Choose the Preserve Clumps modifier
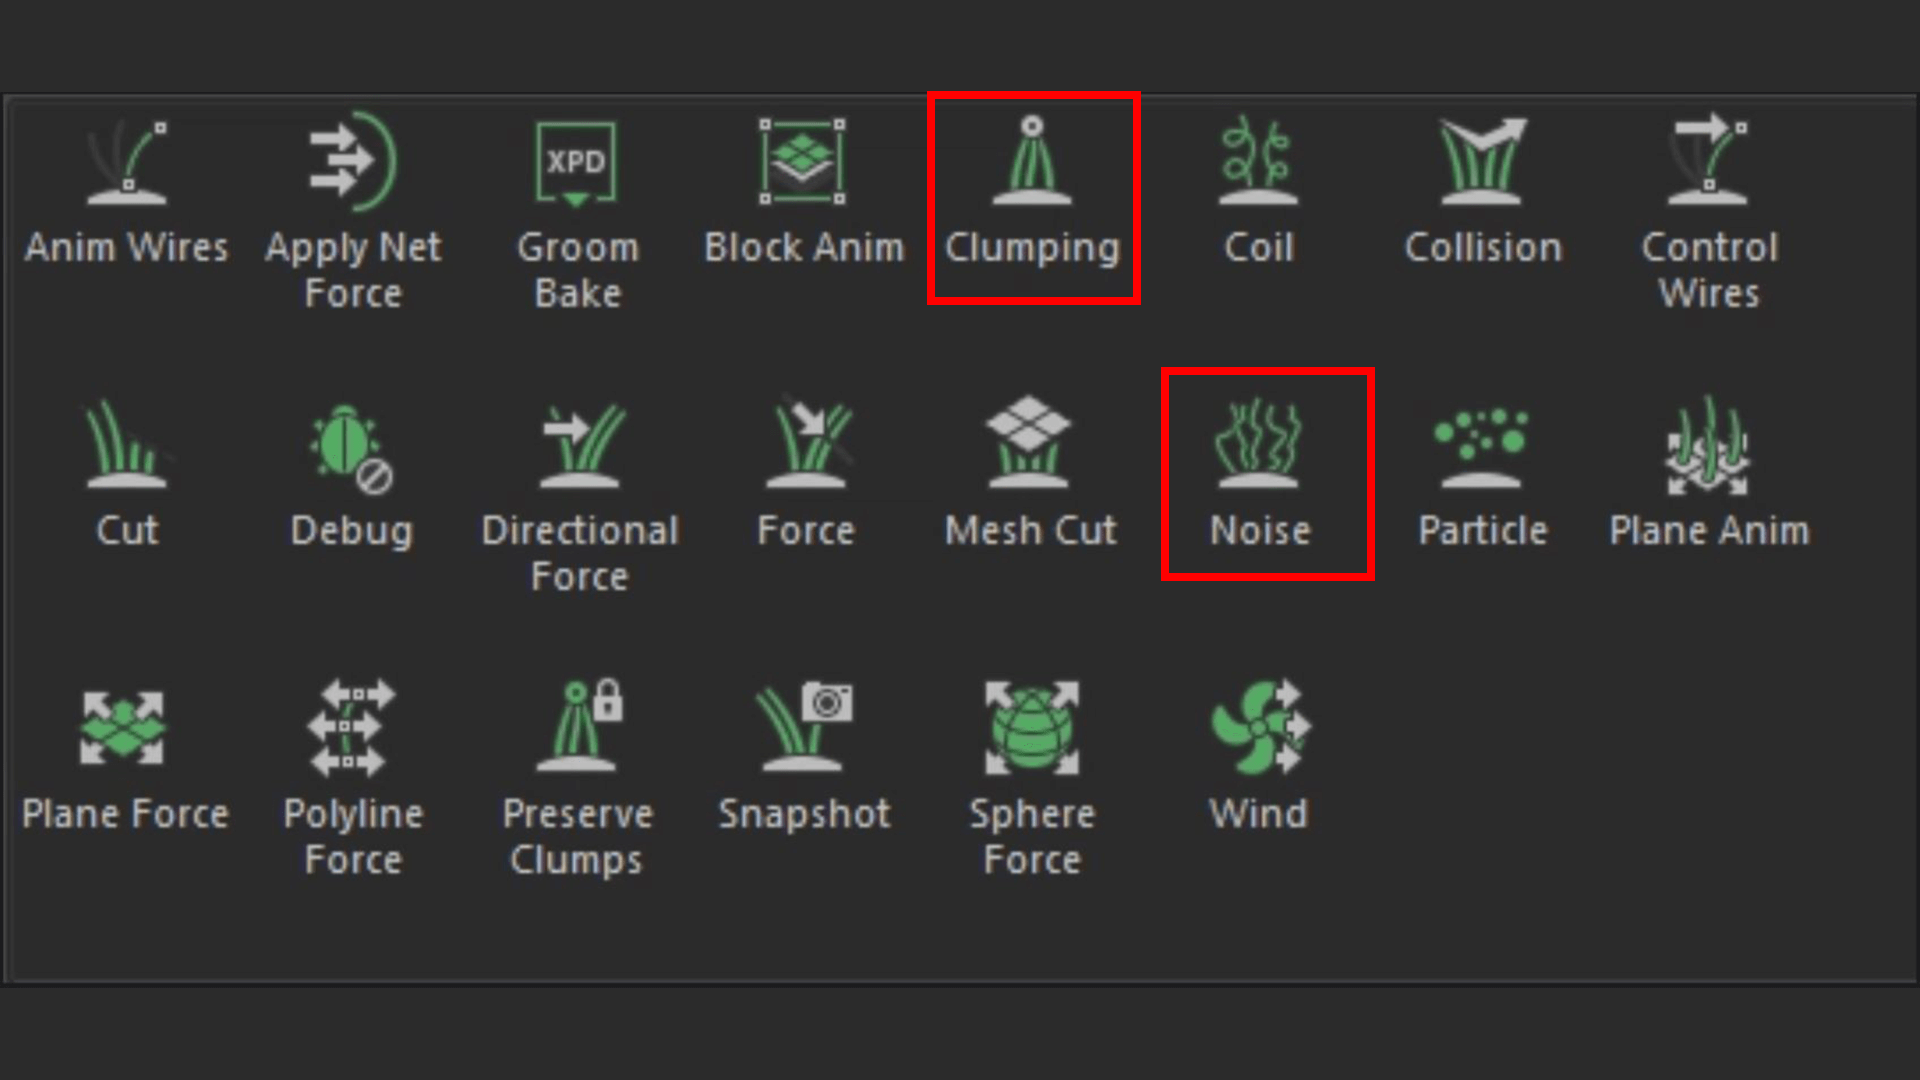 coord(578,728)
